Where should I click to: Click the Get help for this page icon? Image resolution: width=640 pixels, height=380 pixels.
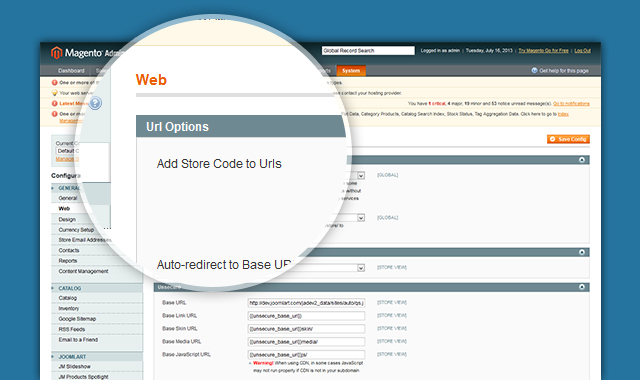tap(534, 70)
